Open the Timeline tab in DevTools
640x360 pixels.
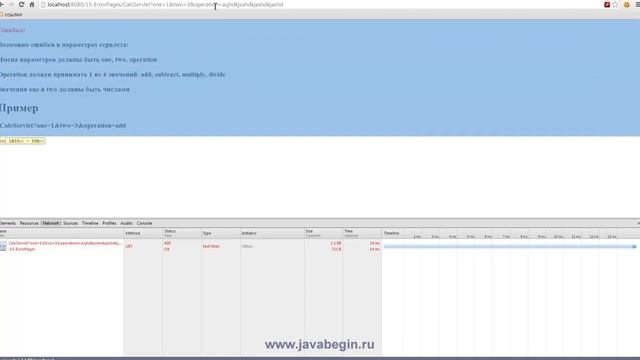pyautogui.click(x=90, y=223)
